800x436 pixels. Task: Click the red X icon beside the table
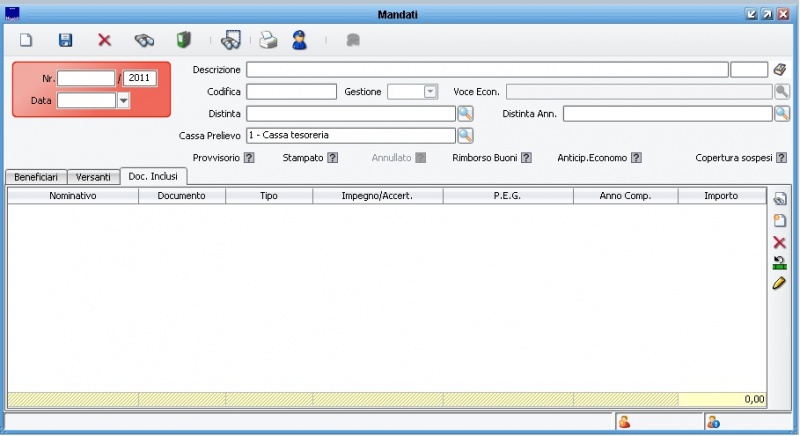[x=780, y=242]
